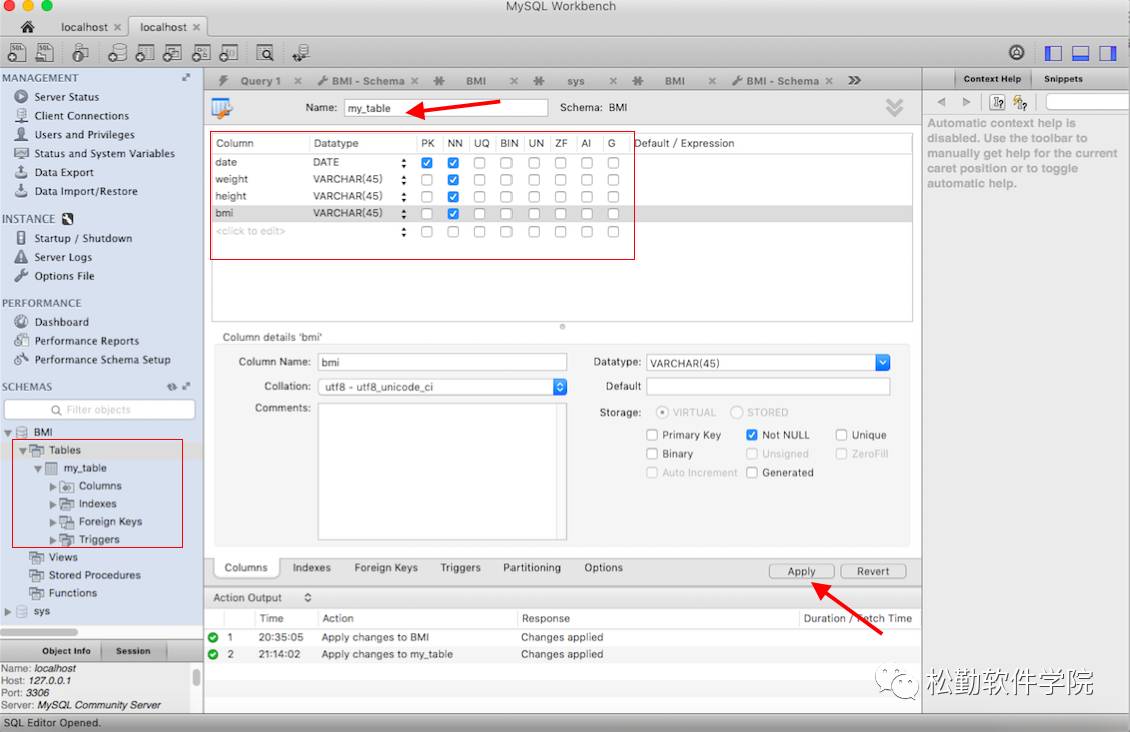
Task: Click the table editor icon beside Name
Action: (222, 108)
